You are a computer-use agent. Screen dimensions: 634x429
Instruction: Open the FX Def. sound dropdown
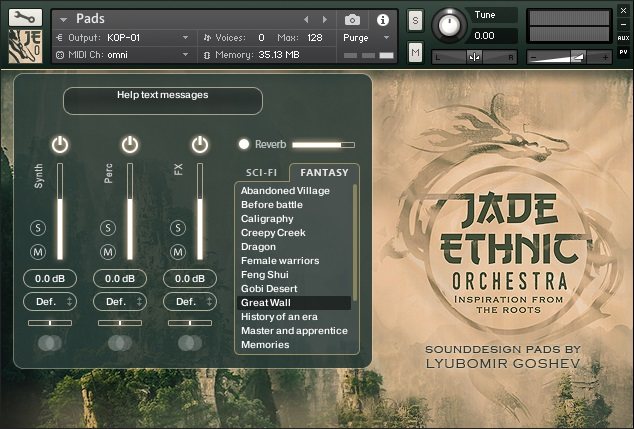coord(190,302)
